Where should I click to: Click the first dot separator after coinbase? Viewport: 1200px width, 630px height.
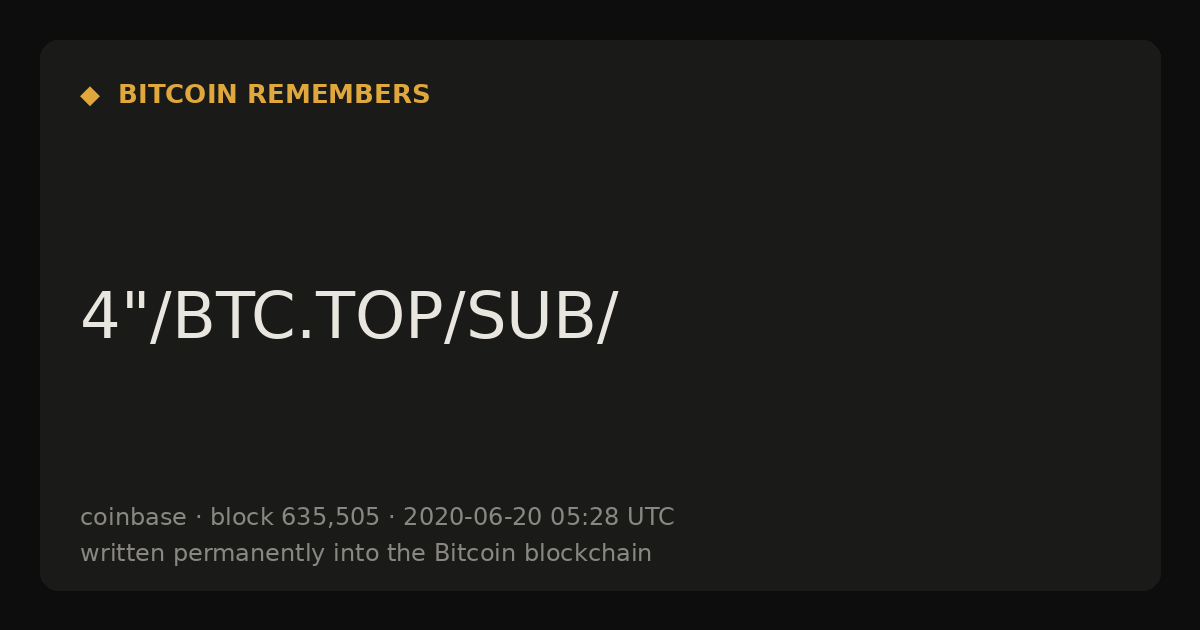pyautogui.click(x=198, y=518)
